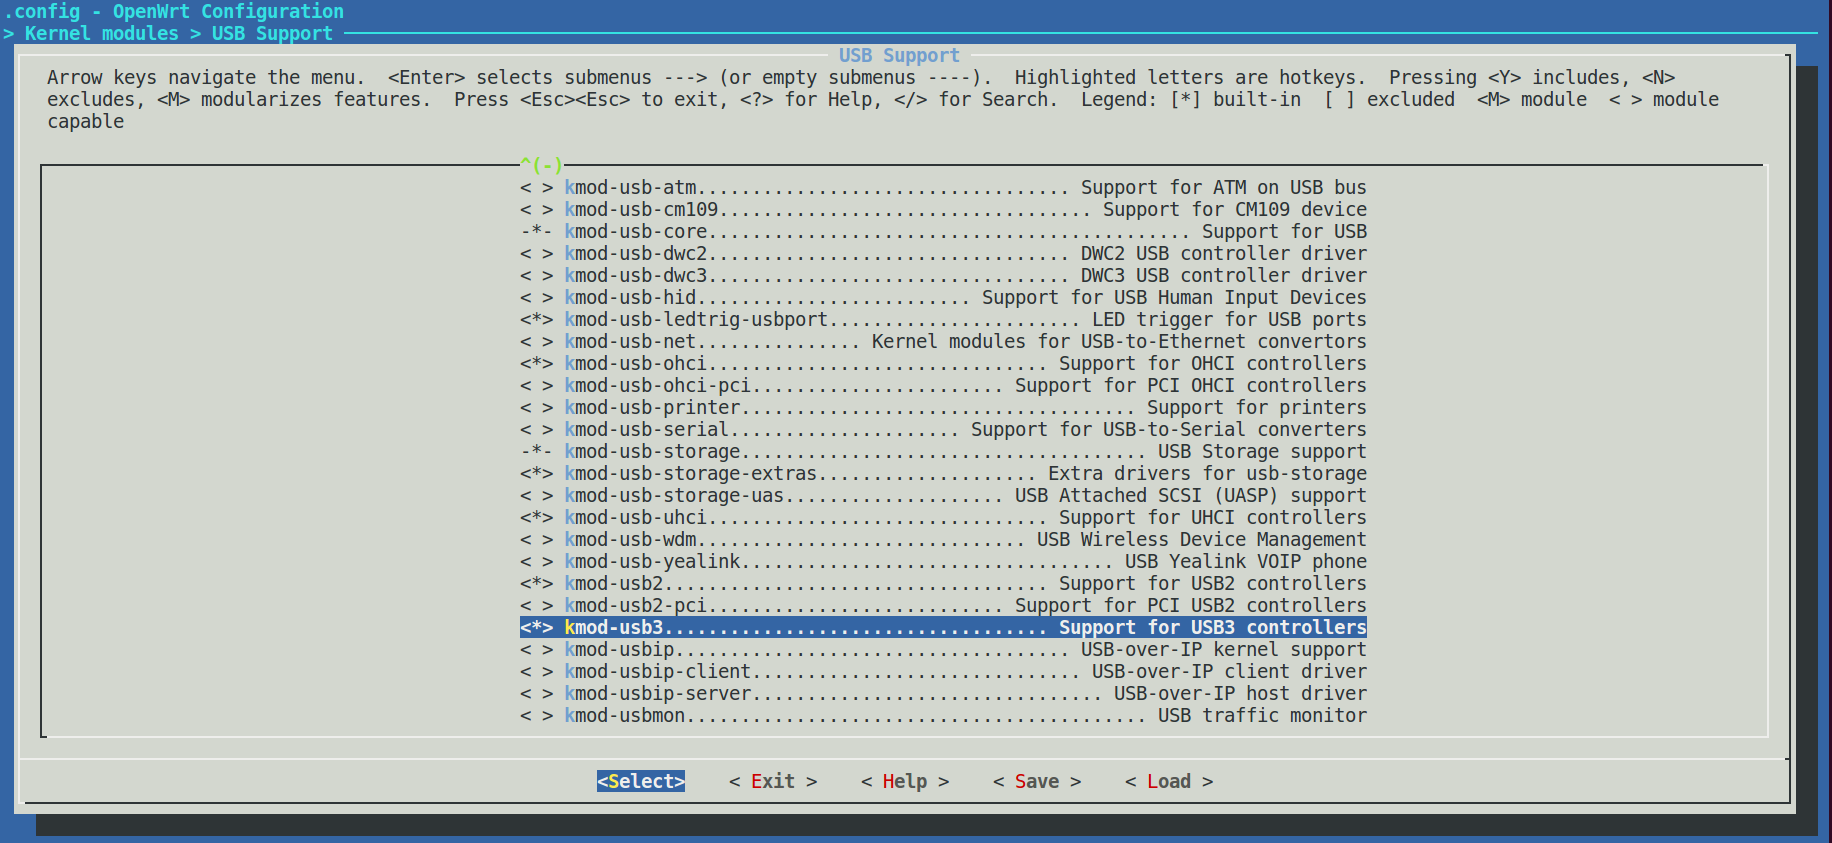The image size is (1832, 843).
Task: Toggle the kmod-usb-hid selection bracket
Action: coord(536,298)
